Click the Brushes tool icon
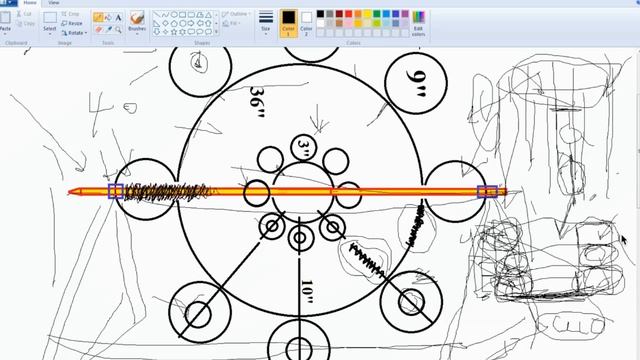Viewport: 640px width, 360px height. pyautogui.click(x=137, y=18)
